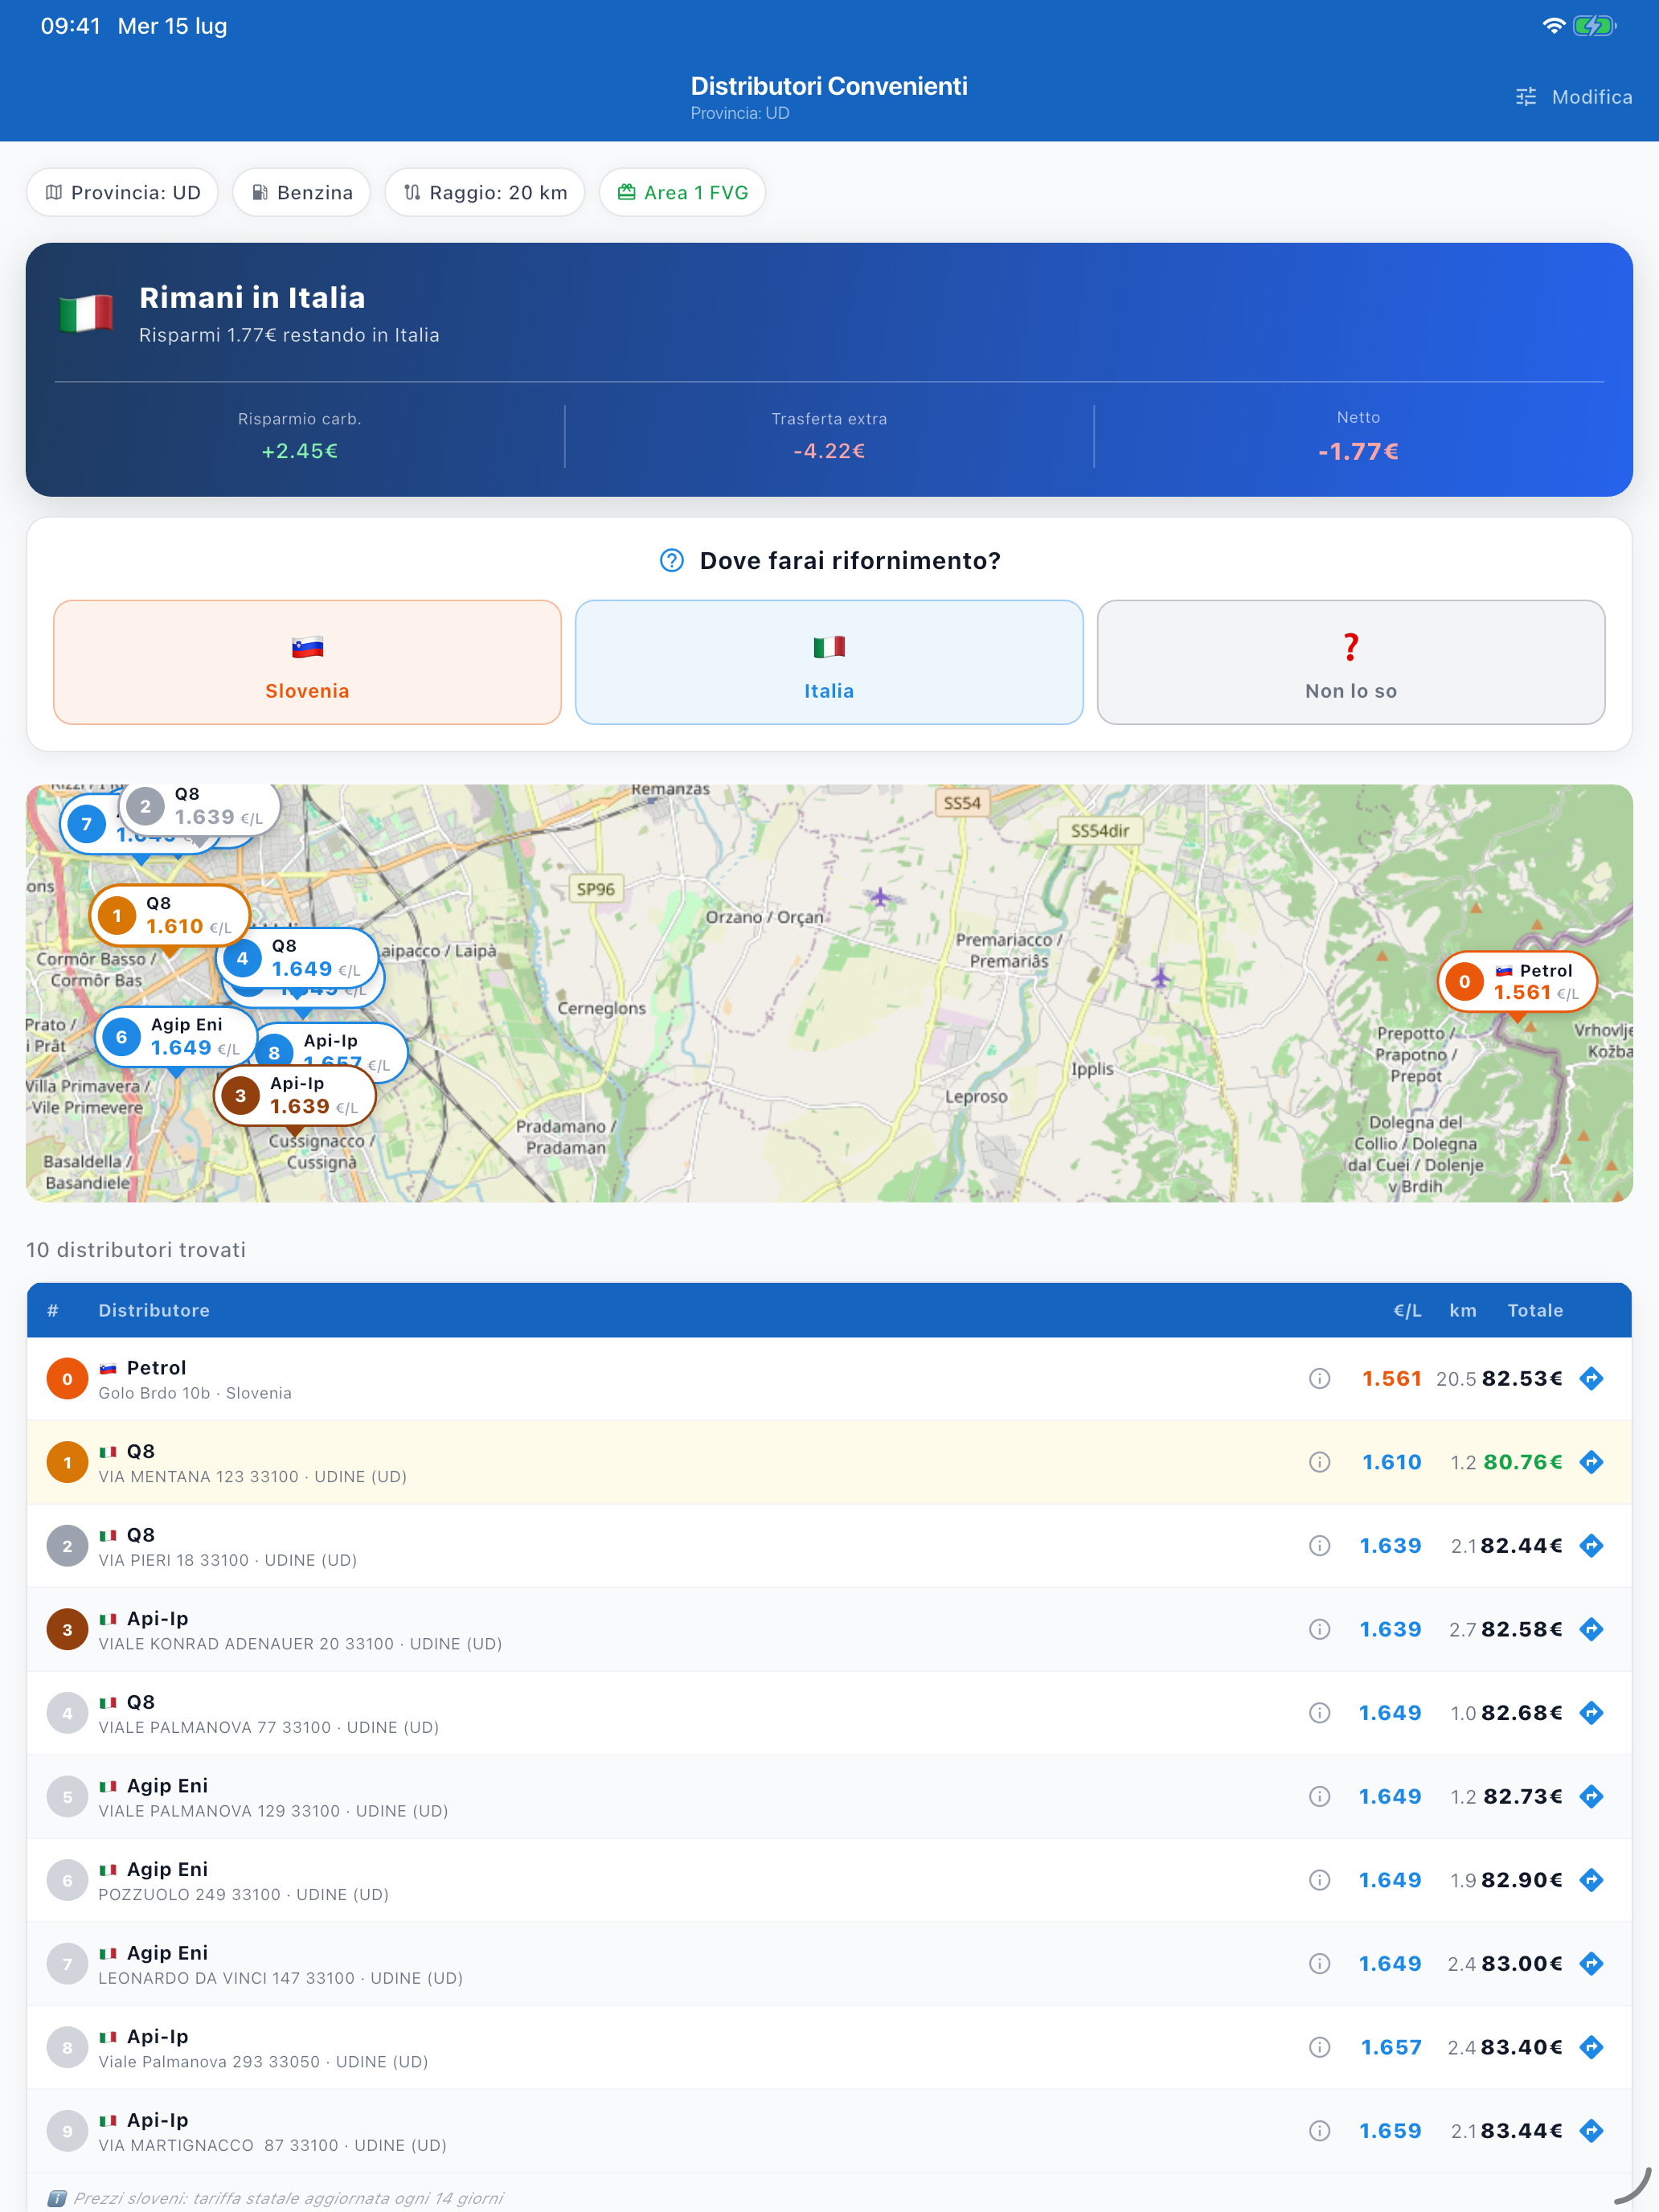The image size is (1659, 2212).
Task: Check the battery charging indicator
Action: tap(1594, 26)
